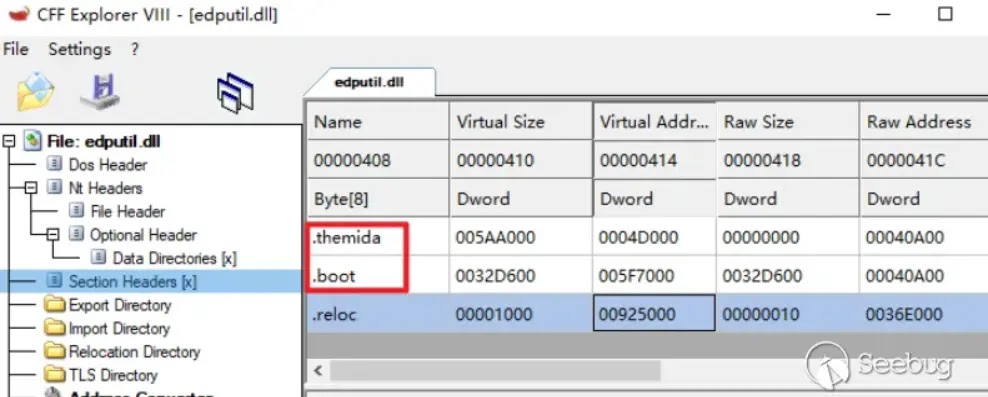Select Nt Headers in the tree
The width and height of the screenshot is (988, 397).
pos(106,188)
